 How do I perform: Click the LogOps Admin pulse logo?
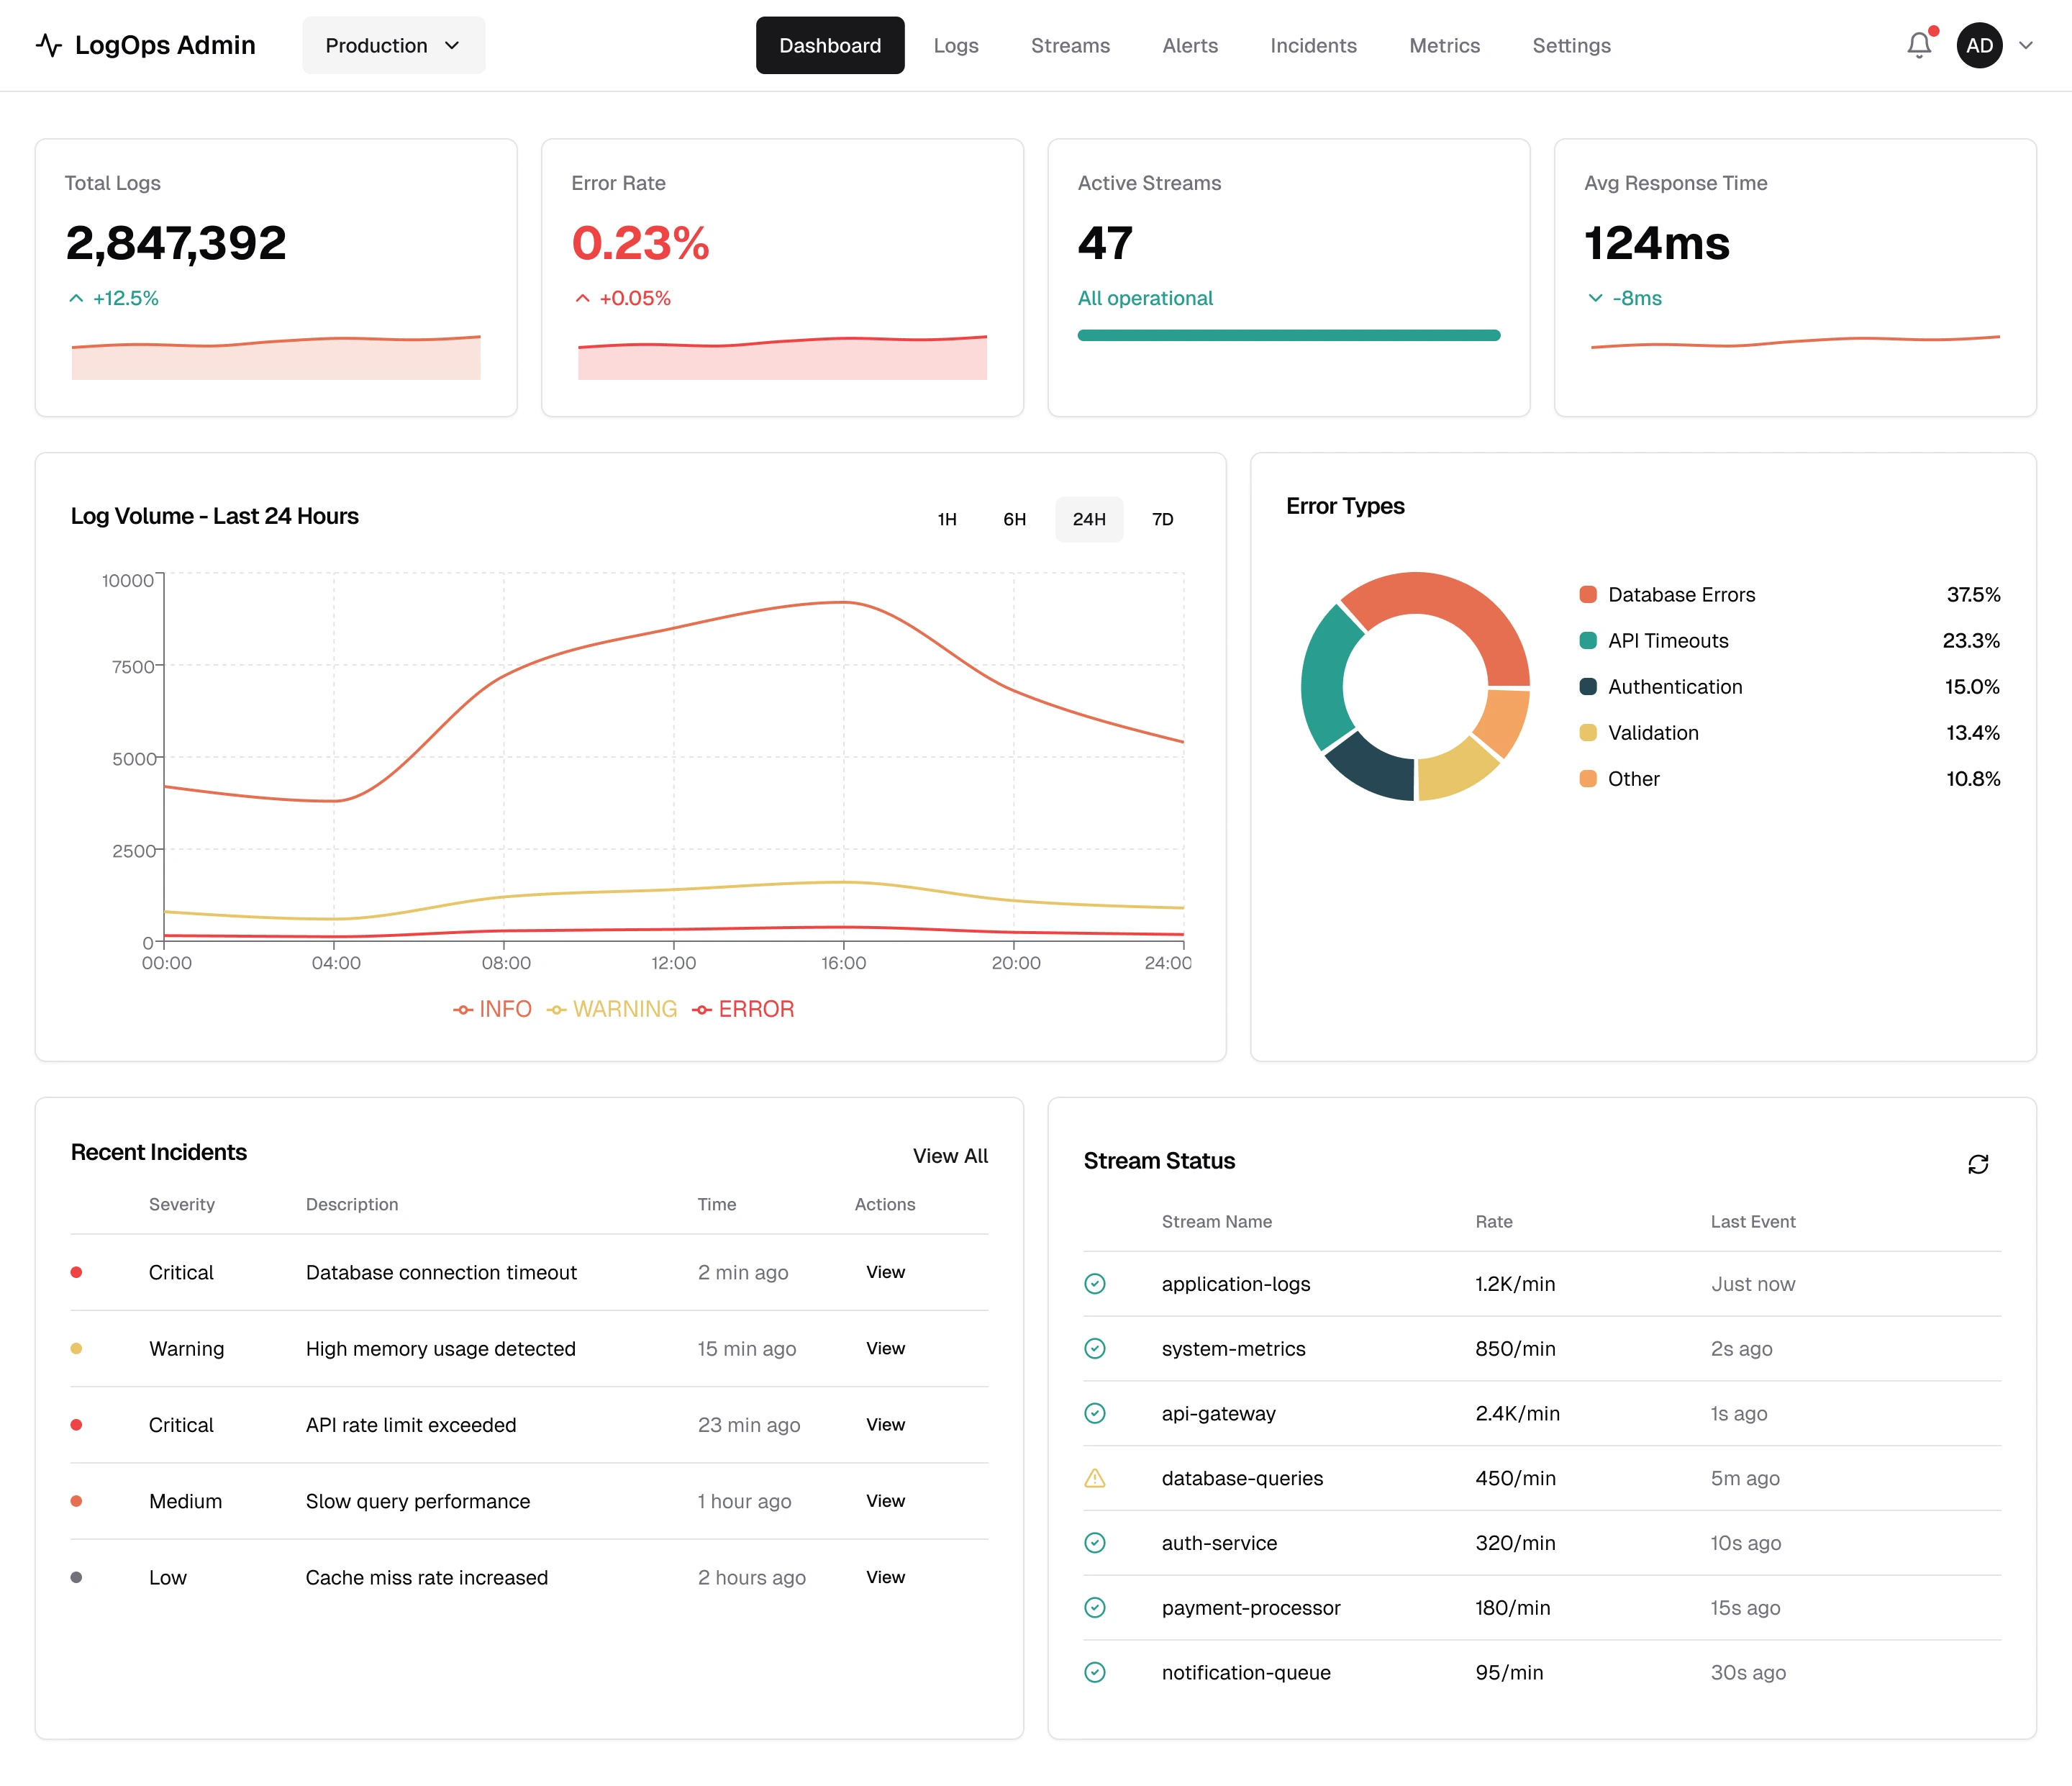pyautogui.click(x=49, y=45)
